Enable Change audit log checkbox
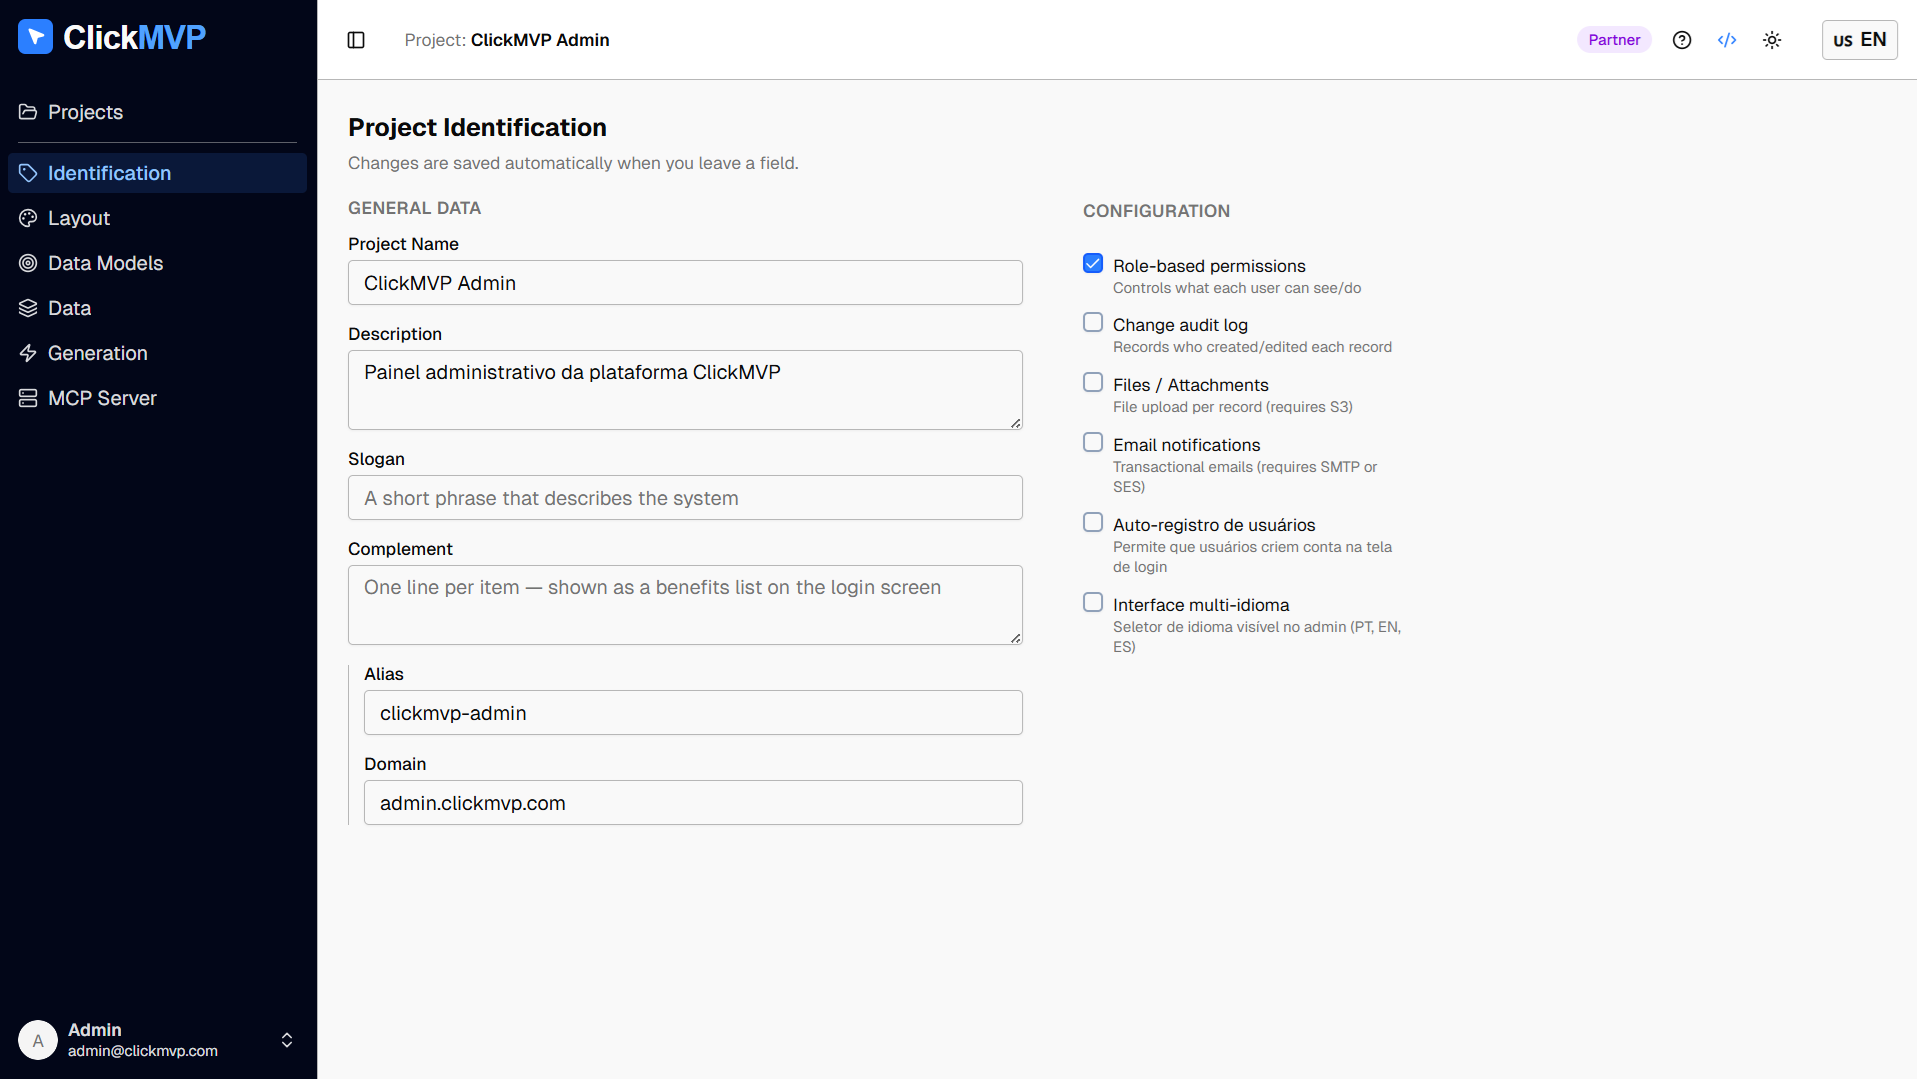 [1093, 323]
